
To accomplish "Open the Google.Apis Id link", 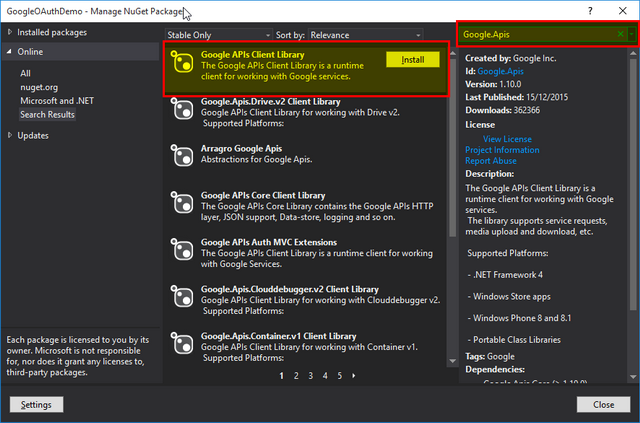I will tap(500, 71).
